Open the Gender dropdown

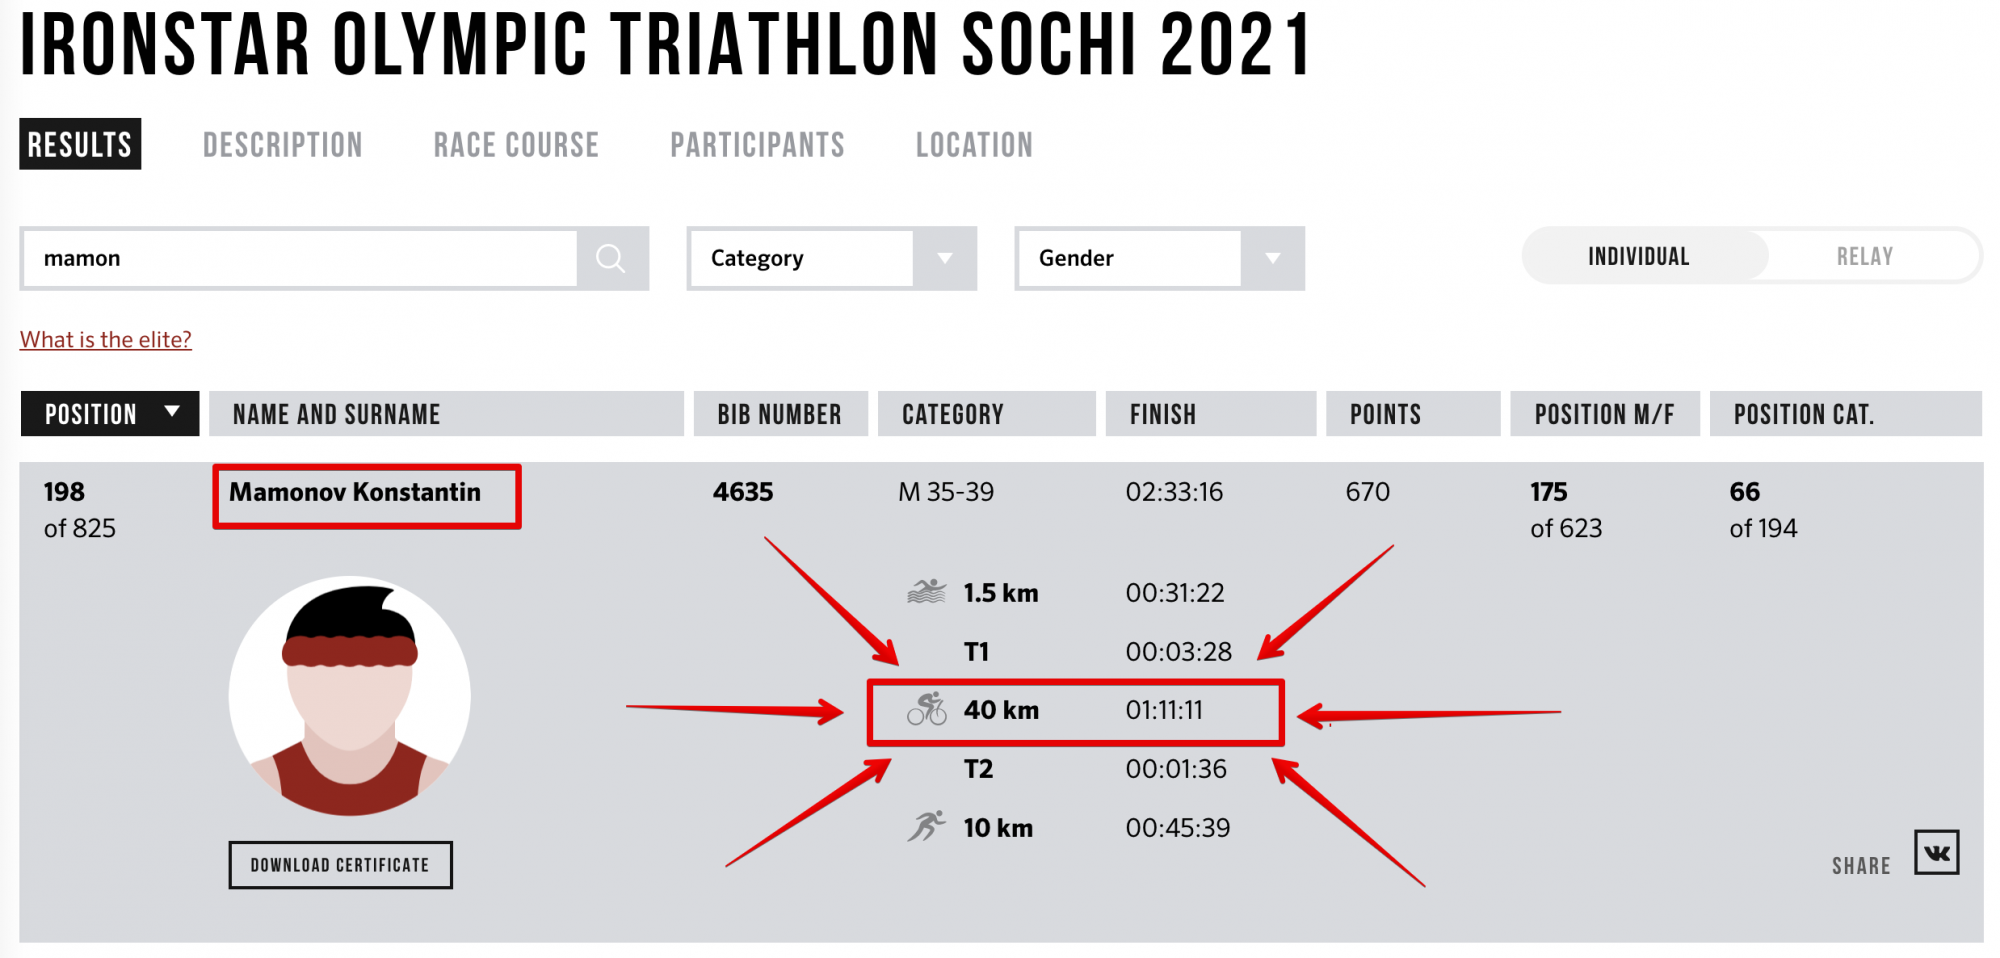coord(1159,259)
